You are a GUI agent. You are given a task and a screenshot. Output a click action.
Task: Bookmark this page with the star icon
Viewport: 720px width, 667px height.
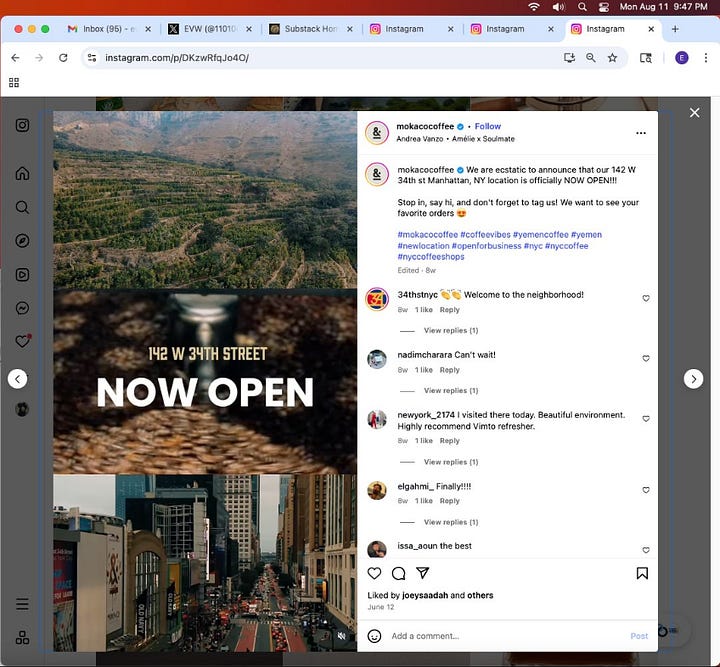point(612,58)
